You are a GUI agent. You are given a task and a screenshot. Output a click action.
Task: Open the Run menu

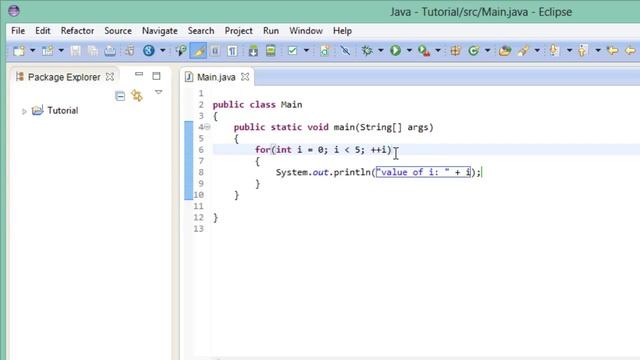[271, 31]
